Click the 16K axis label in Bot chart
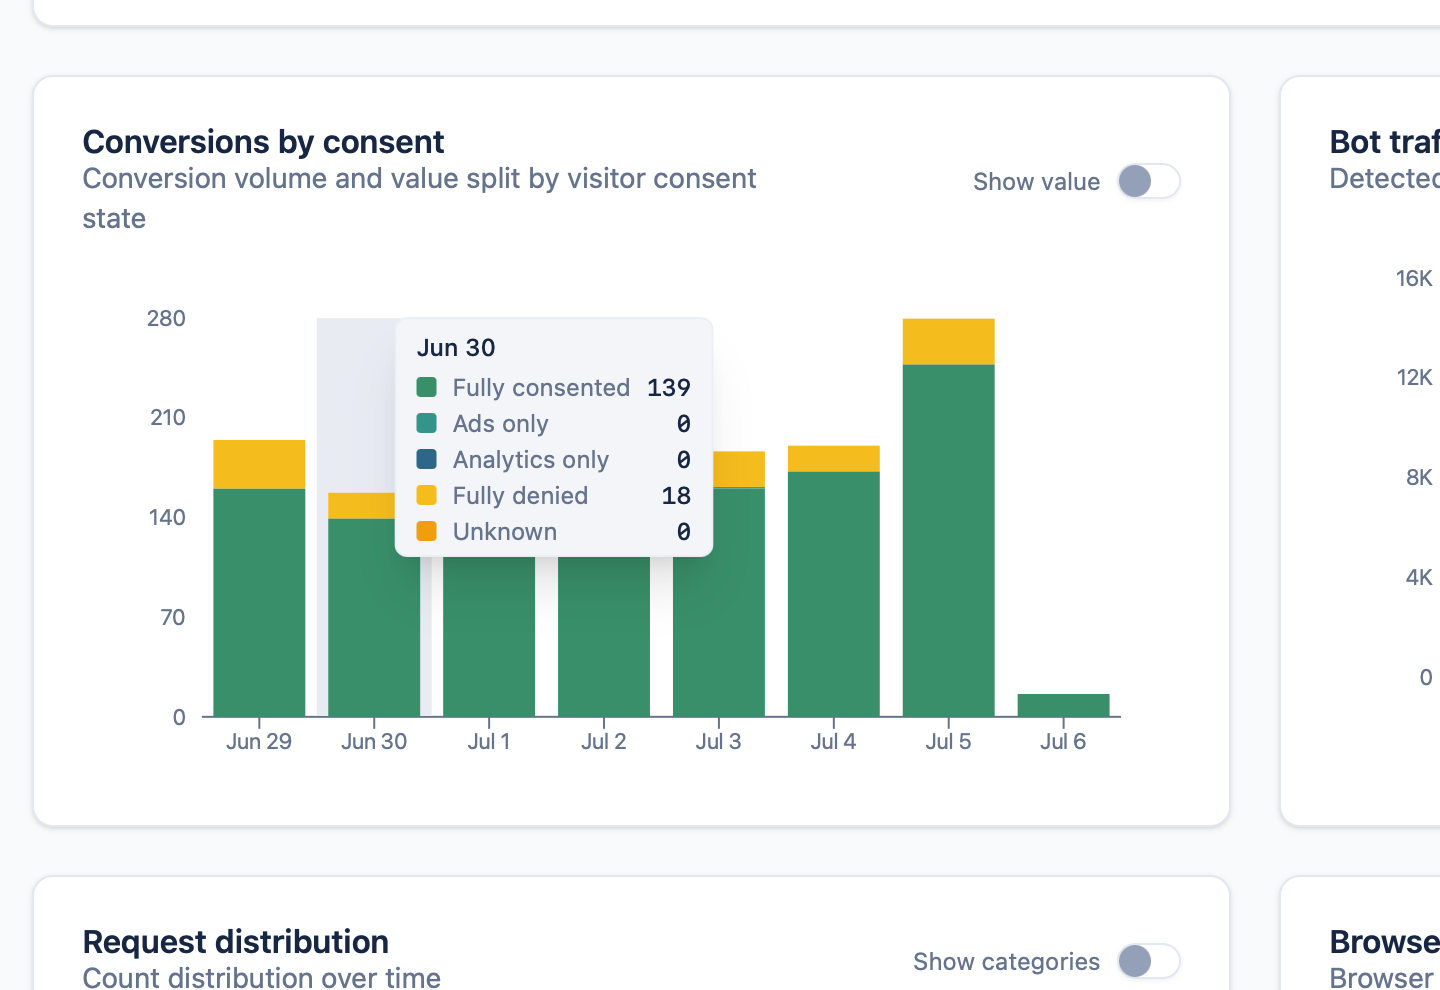Image resolution: width=1440 pixels, height=990 pixels. click(1414, 278)
